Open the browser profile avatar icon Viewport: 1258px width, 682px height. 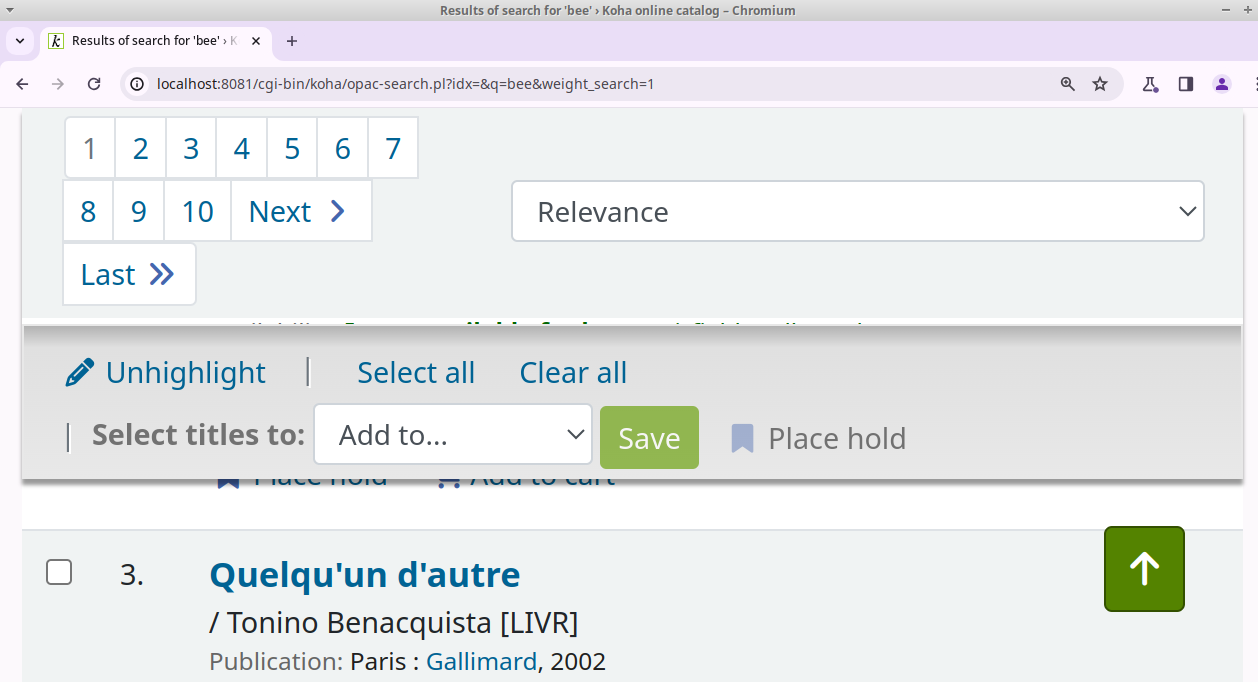click(x=1221, y=84)
